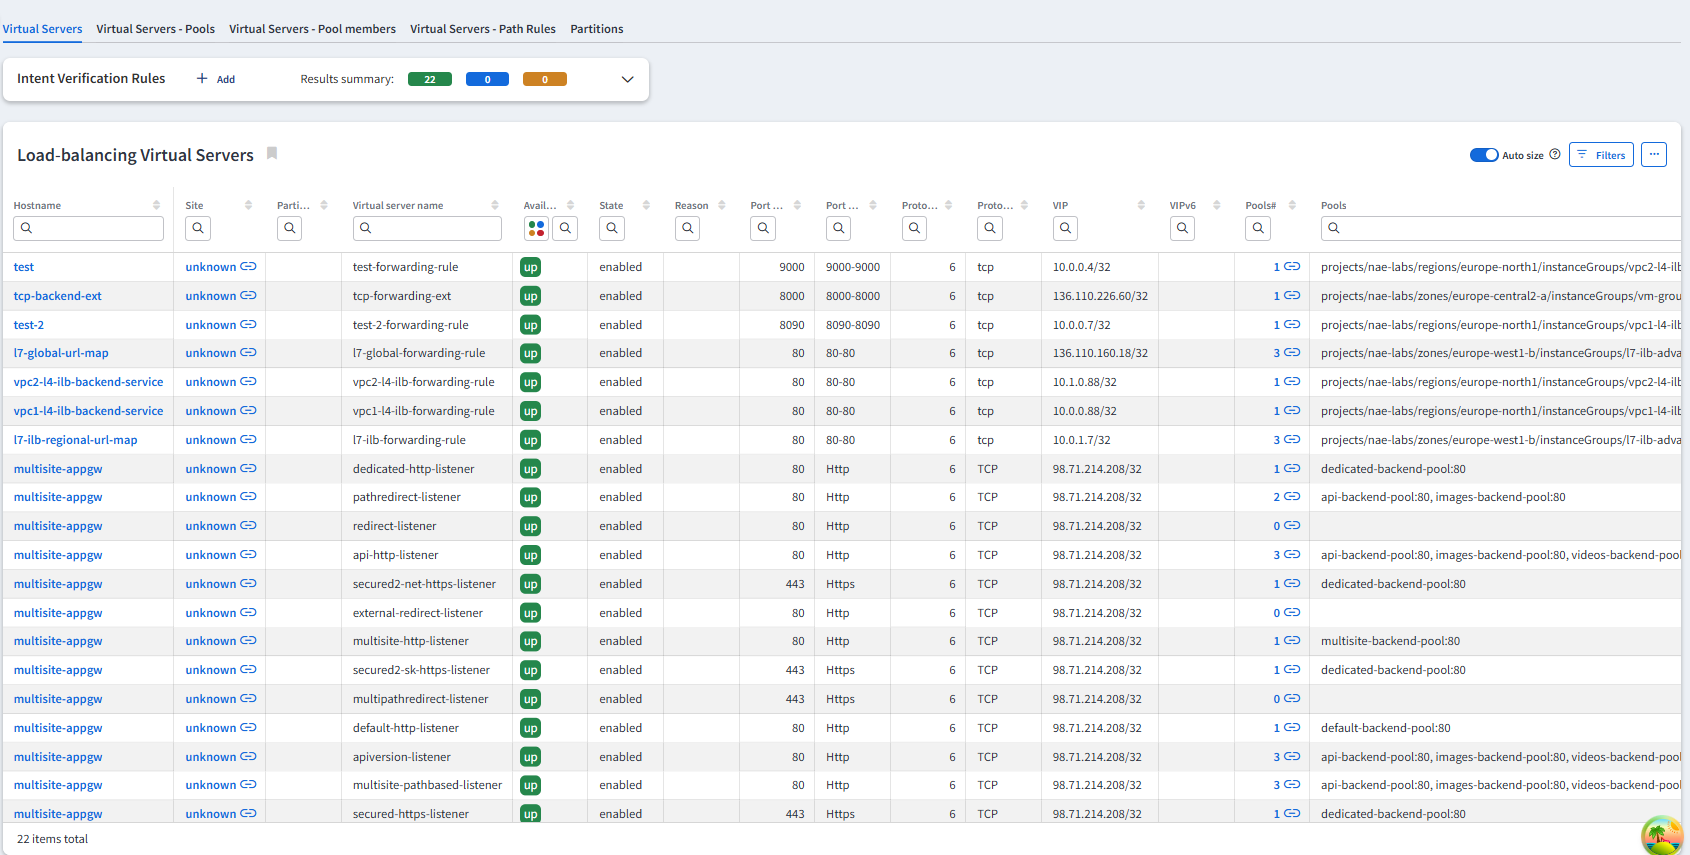Expand the Intent Verification Rules panel
This screenshot has width=1690, height=855.
[627, 79]
